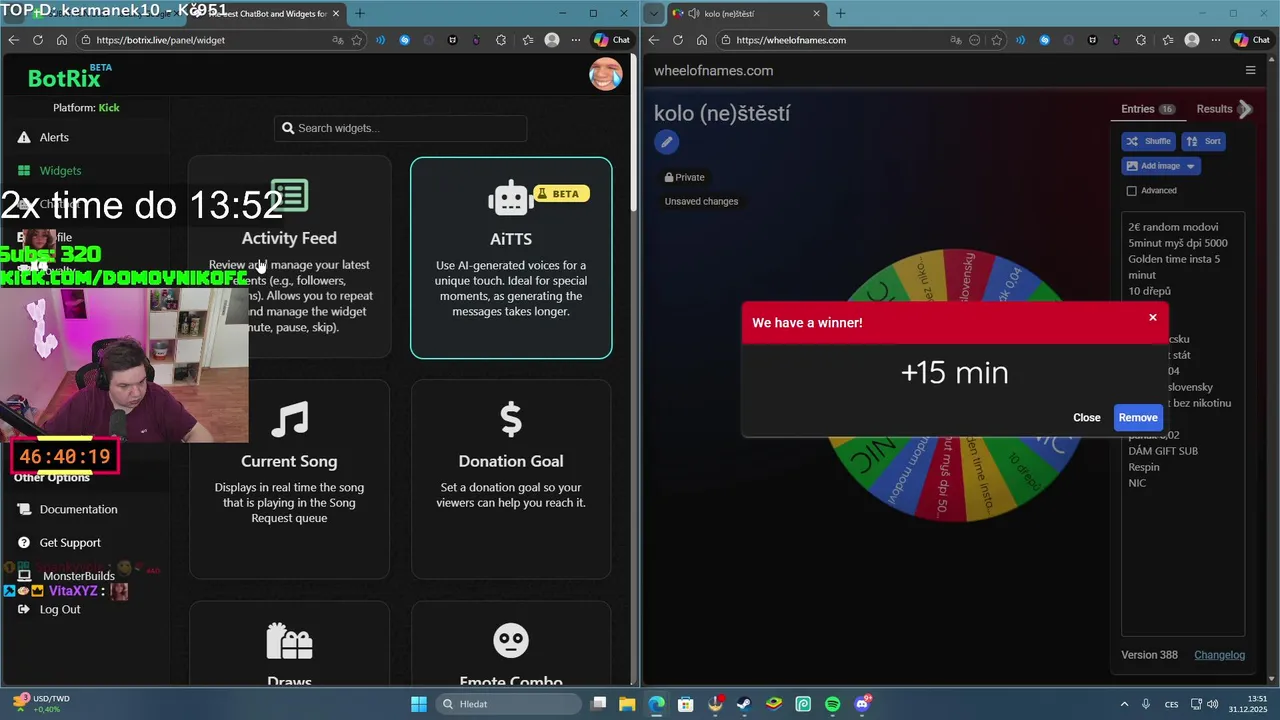Open extensions puzzle icon in wheelofnames window
The height and width of the screenshot is (720, 1280).
[x=1142, y=40]
